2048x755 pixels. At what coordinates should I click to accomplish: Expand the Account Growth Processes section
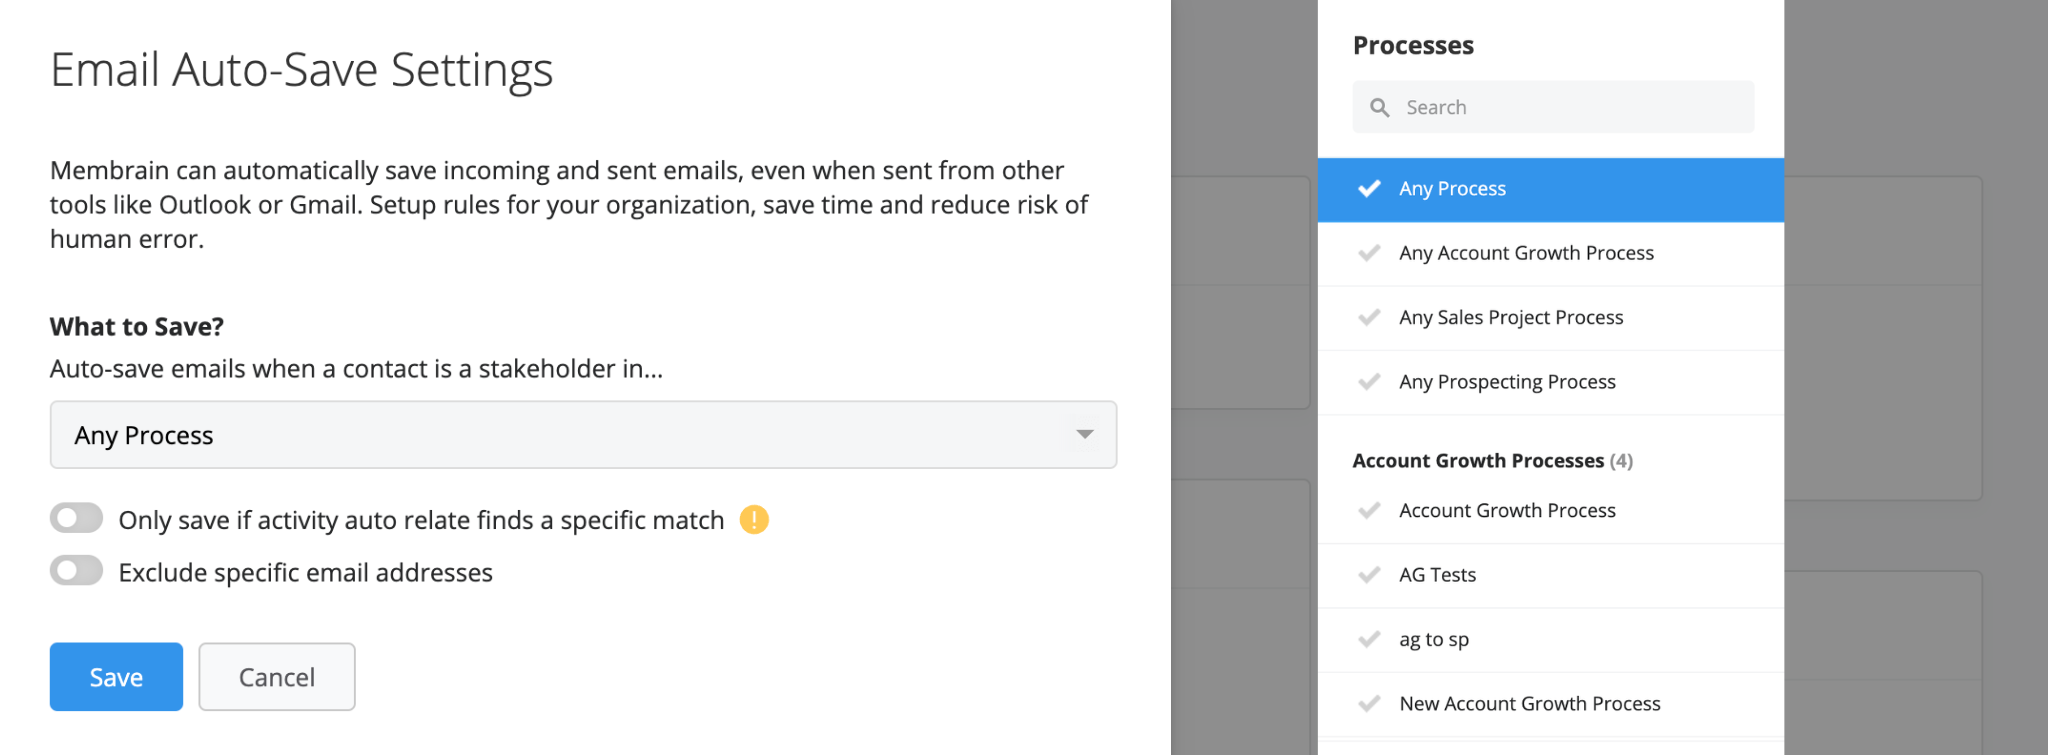(x=1479, y=460)
